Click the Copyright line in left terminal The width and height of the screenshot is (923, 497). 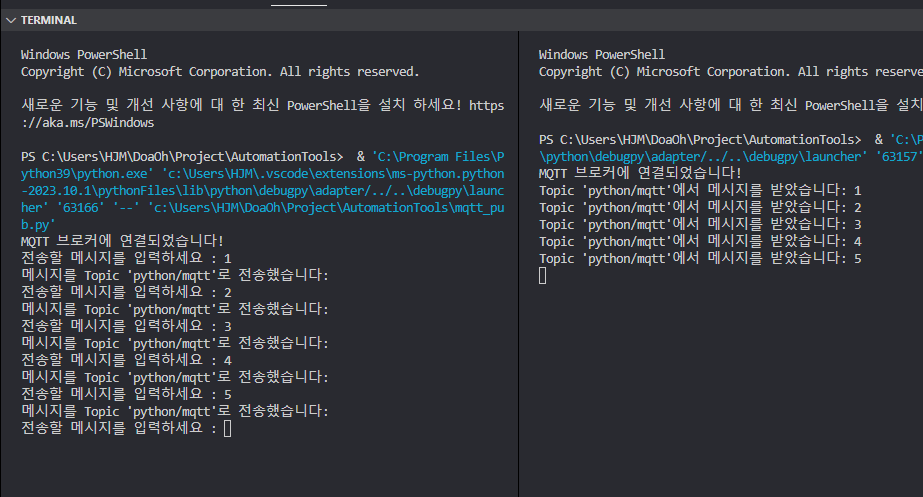220,72
